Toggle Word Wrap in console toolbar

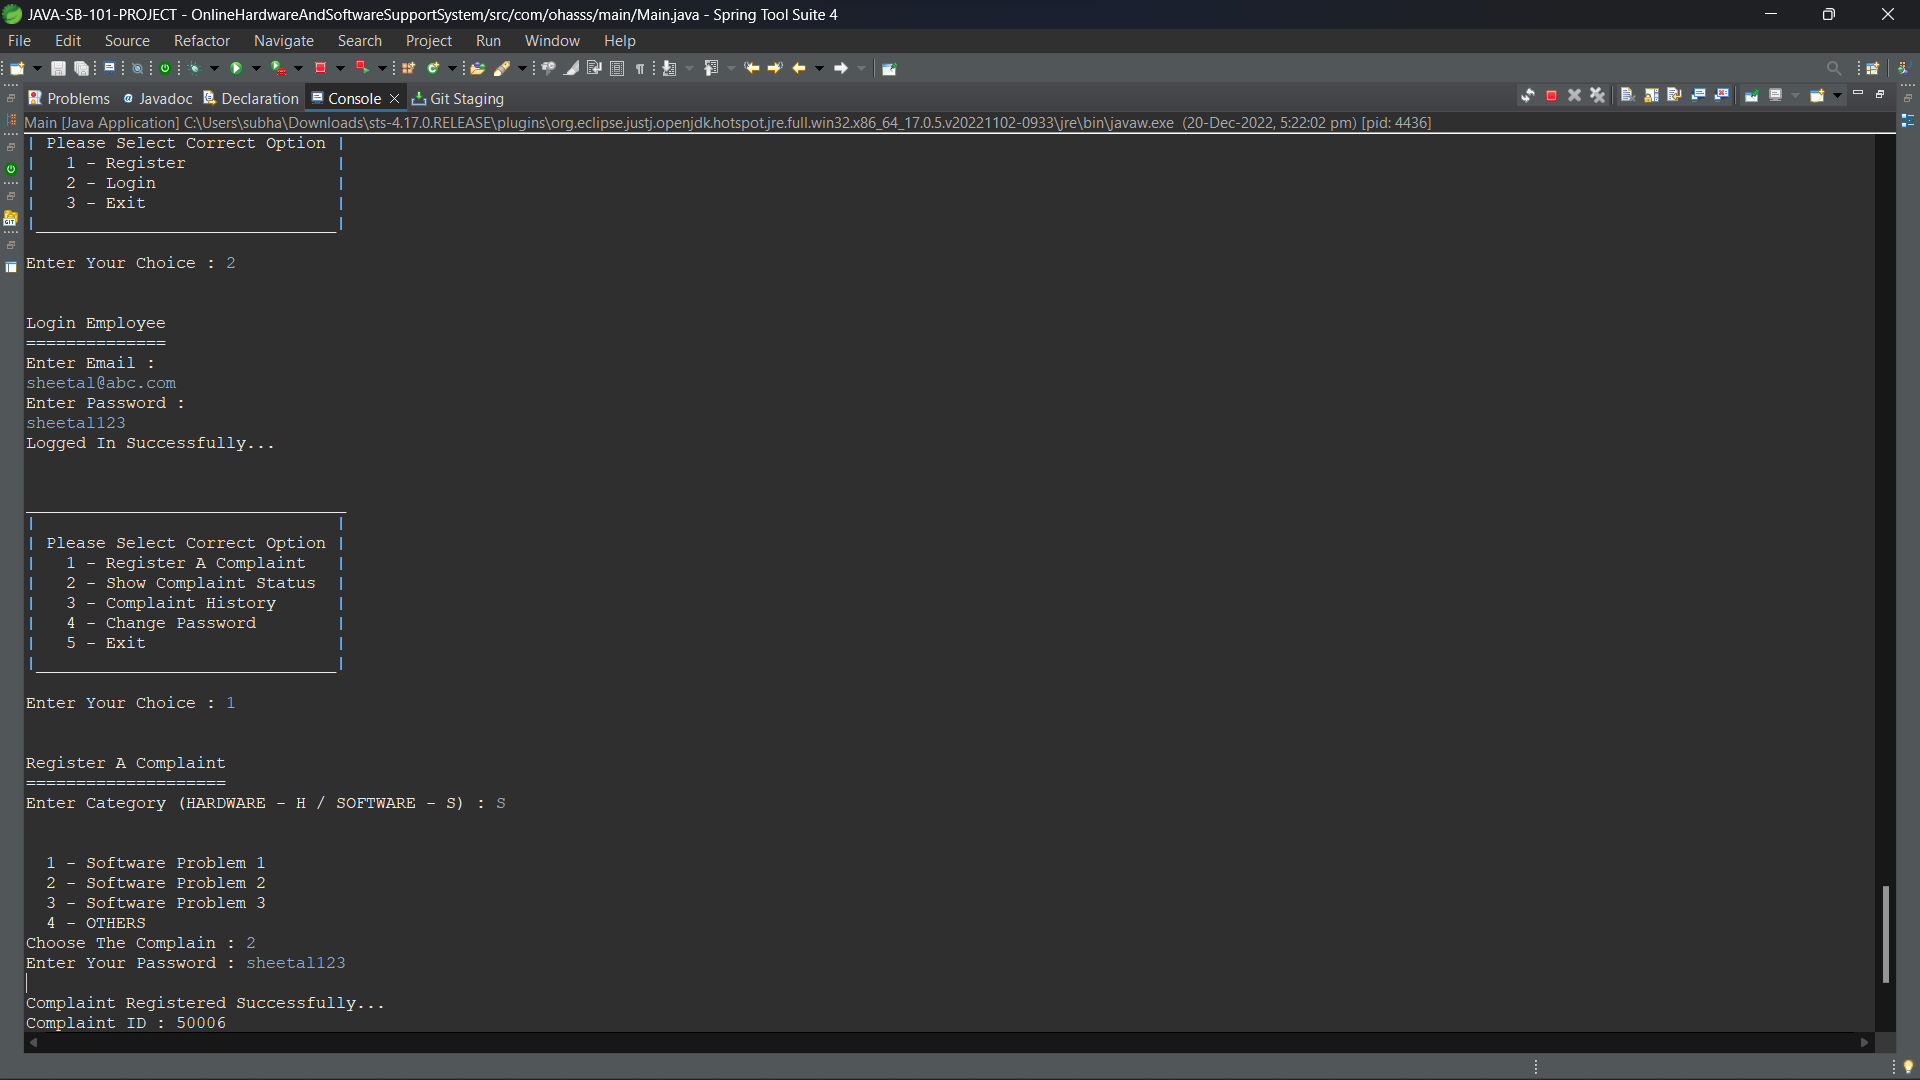pyautogui.click(x=1674, y=95)
